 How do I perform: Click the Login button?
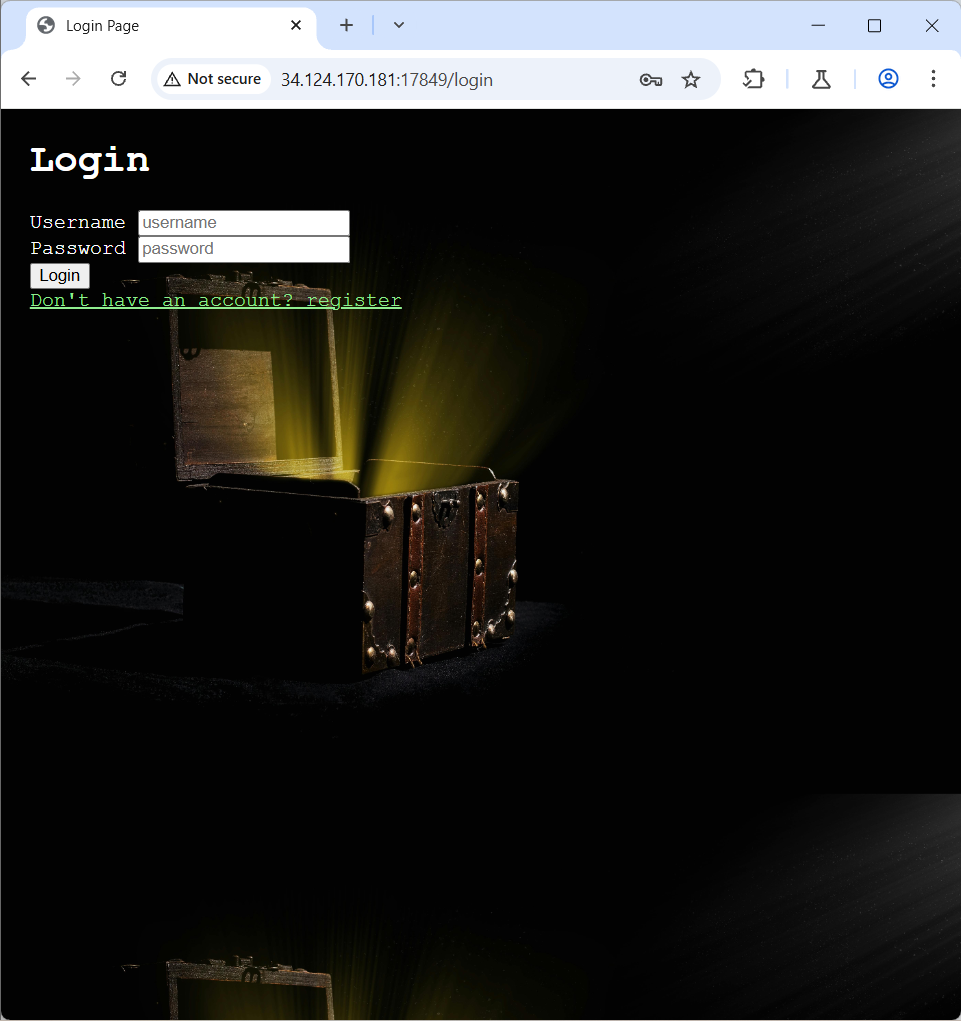[60, 275]
